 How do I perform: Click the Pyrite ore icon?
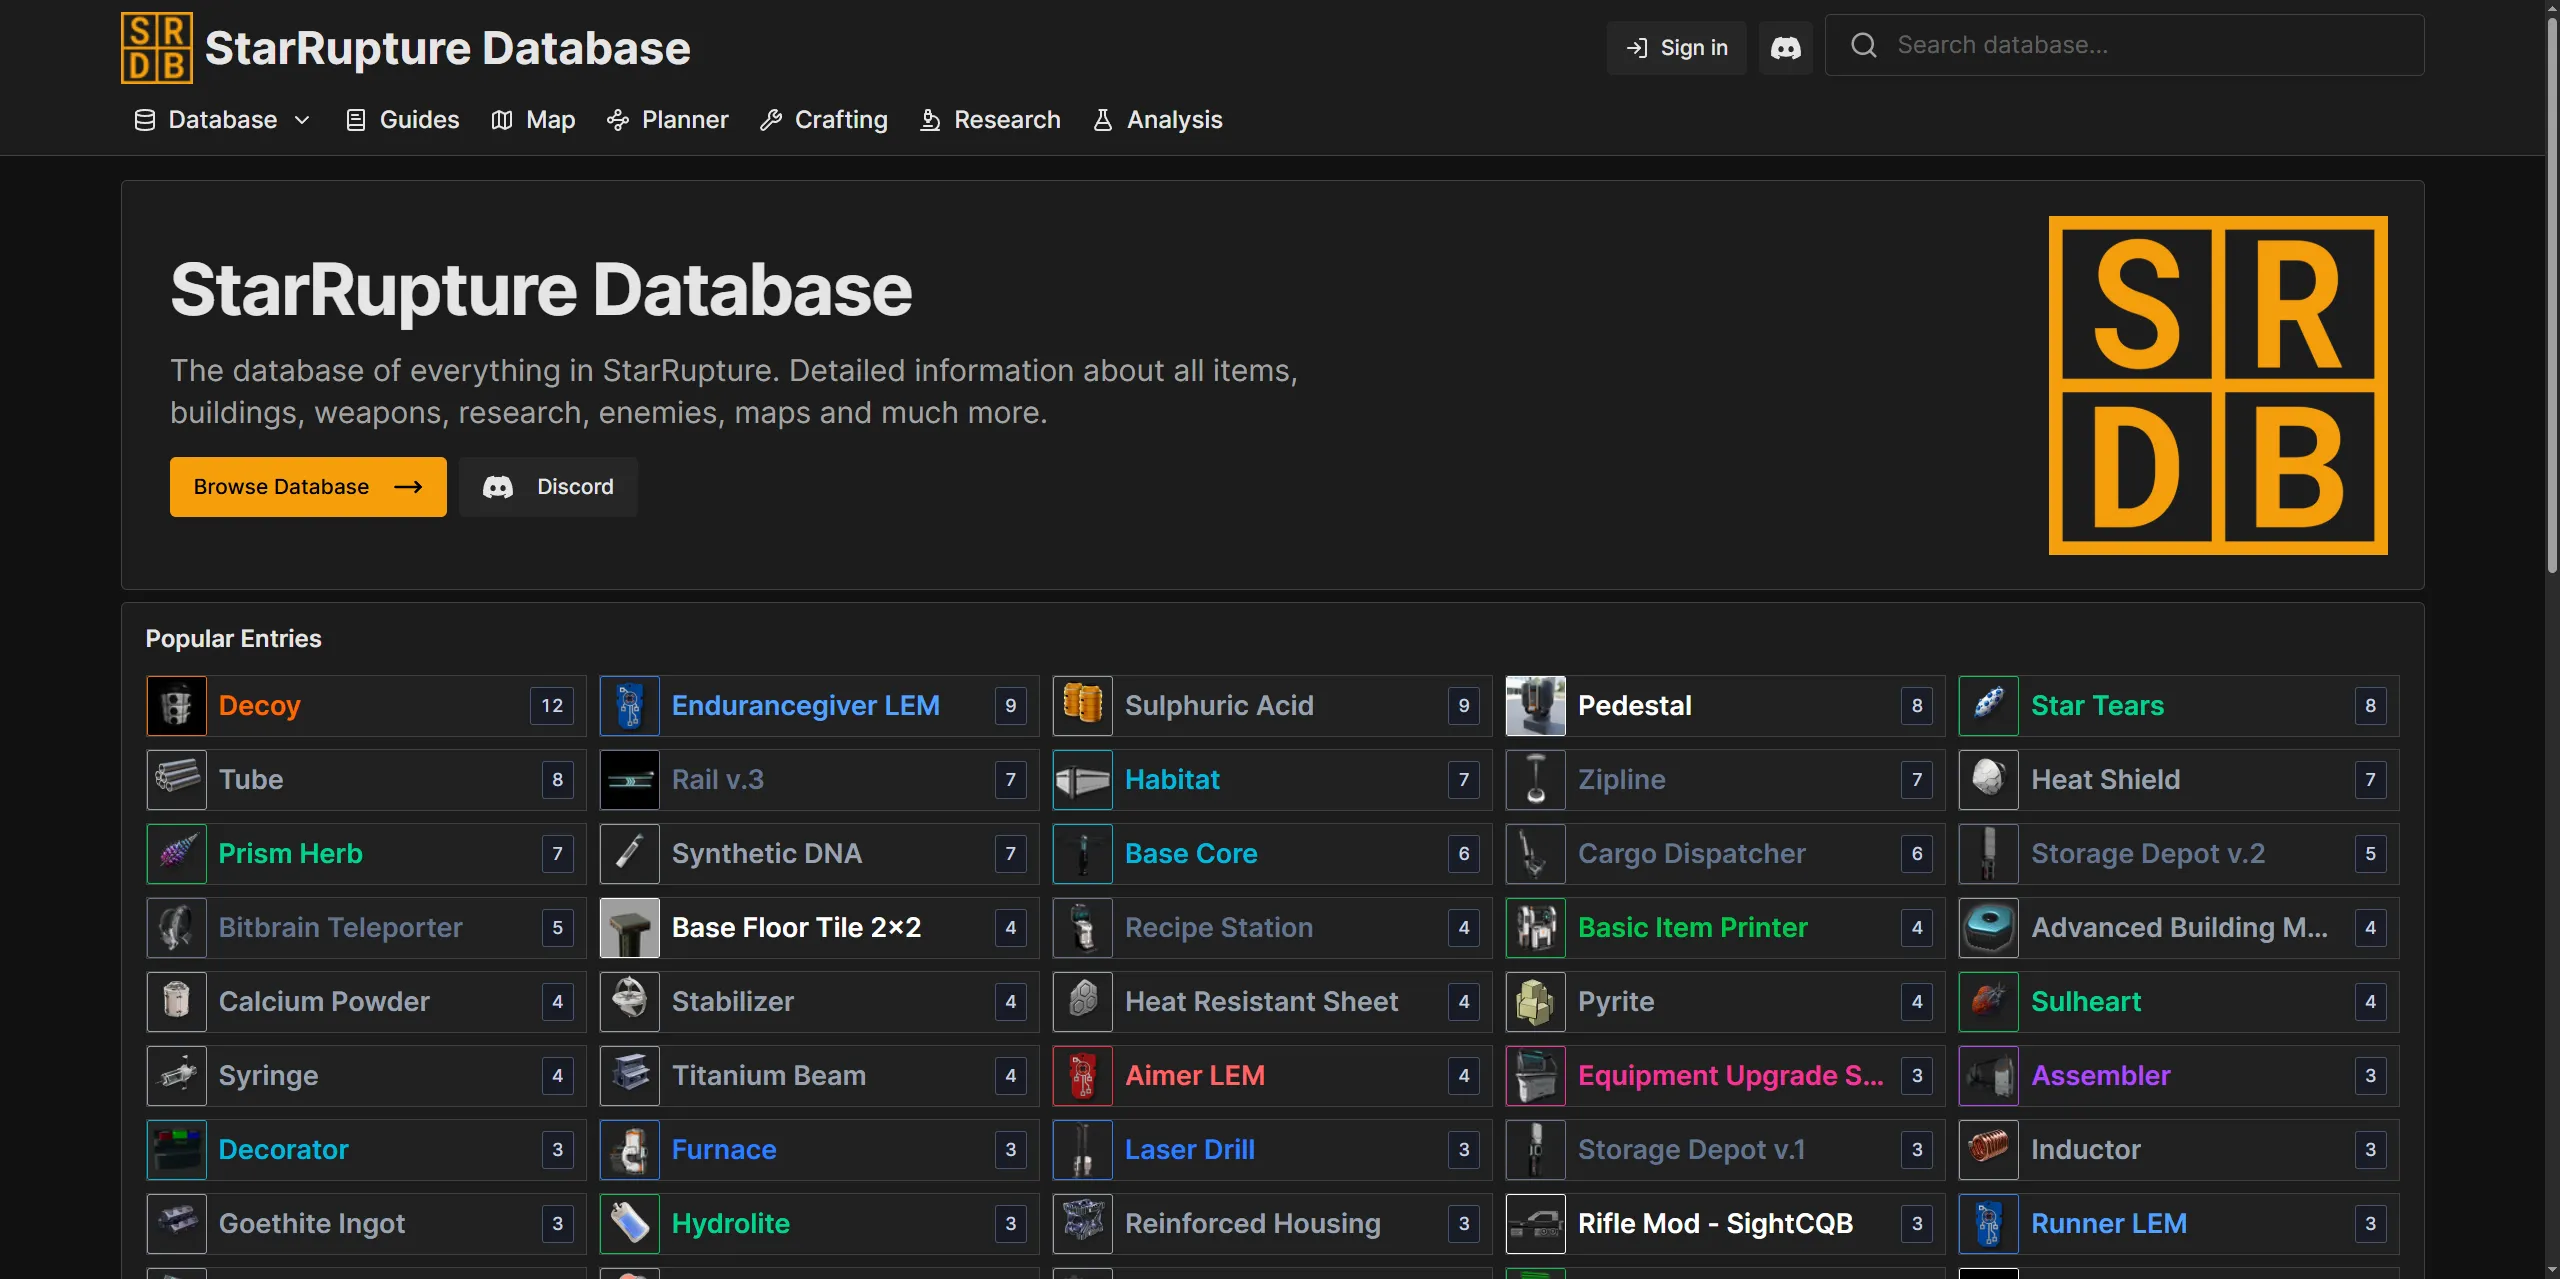[1536, 1002]
